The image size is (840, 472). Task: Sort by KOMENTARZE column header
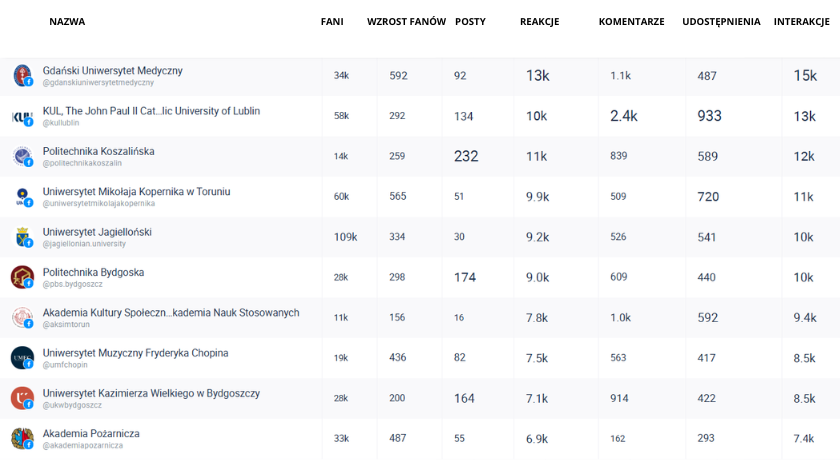(631, 21)
